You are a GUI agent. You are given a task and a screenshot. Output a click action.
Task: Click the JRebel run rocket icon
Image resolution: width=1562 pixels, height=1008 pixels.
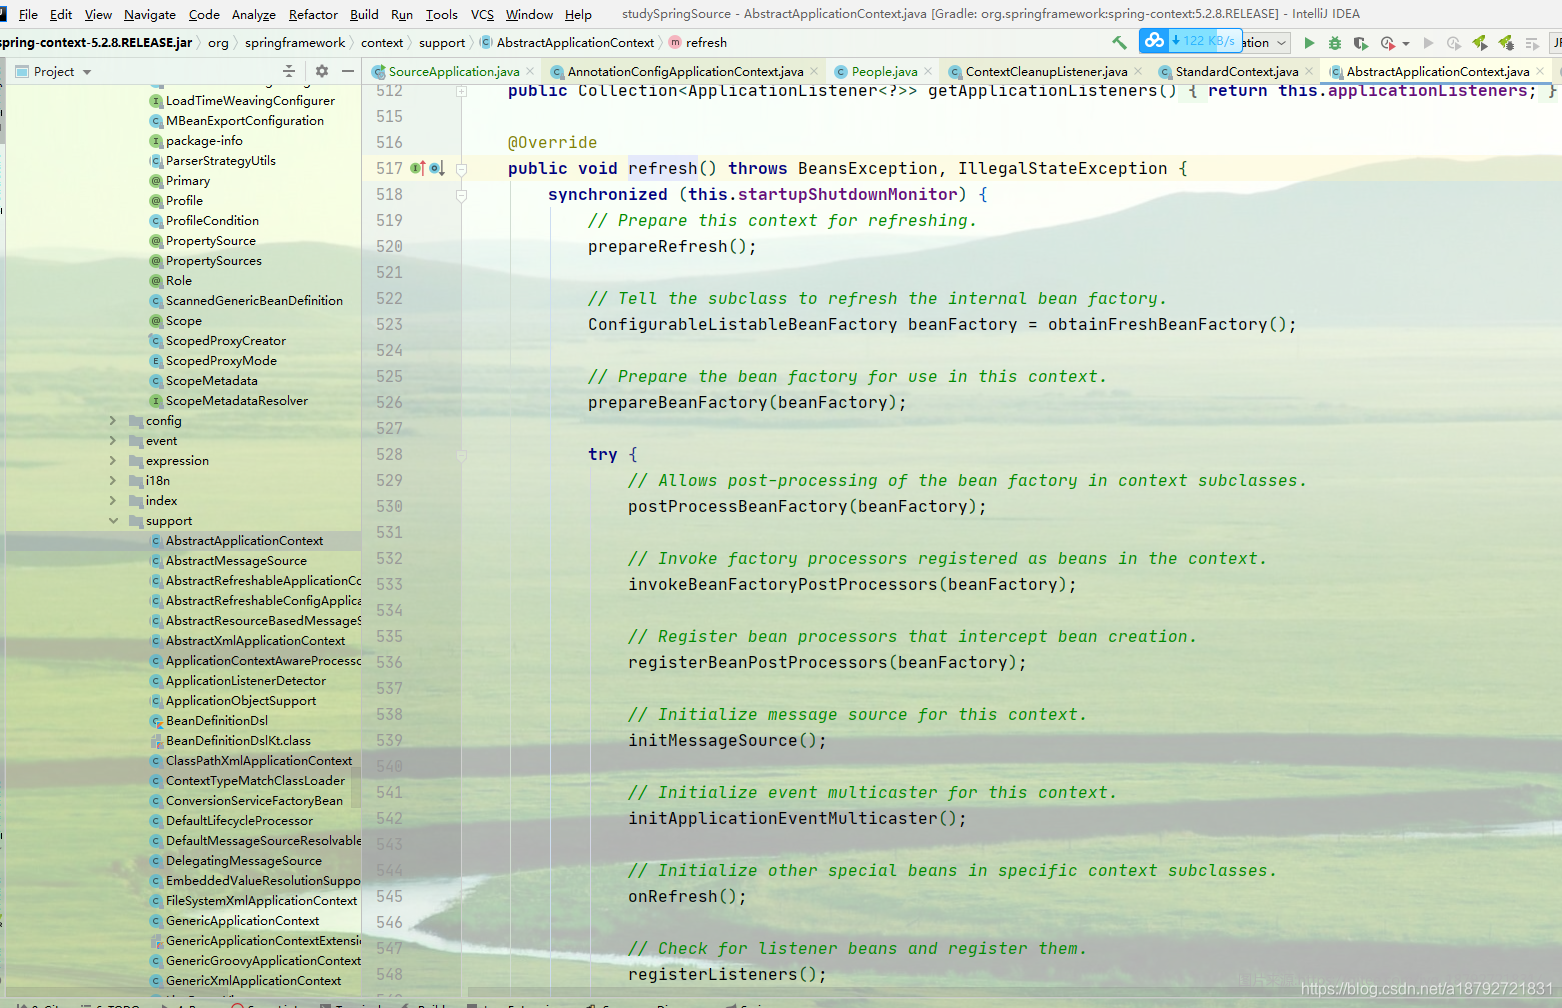[1480, 43]
